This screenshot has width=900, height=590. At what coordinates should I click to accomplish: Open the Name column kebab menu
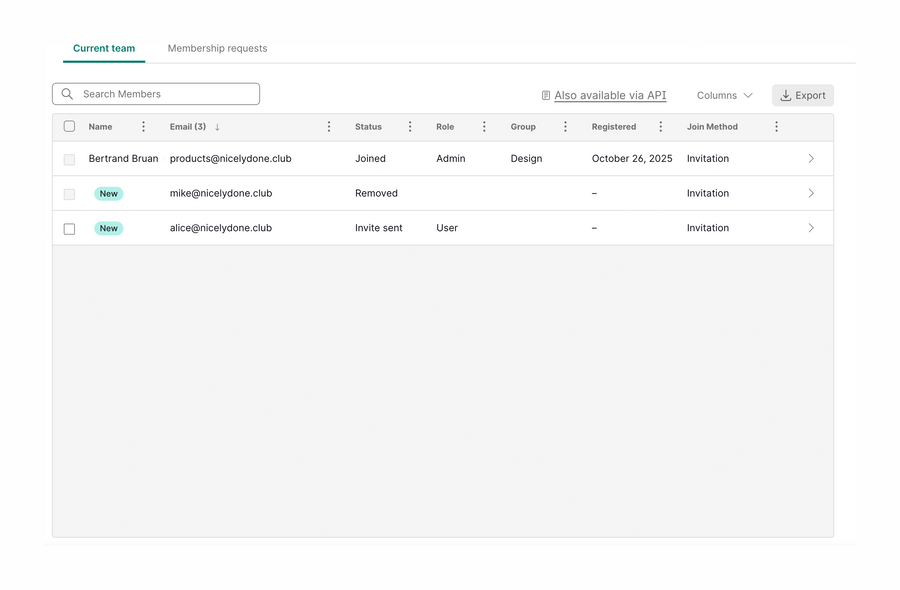[143, 127]
